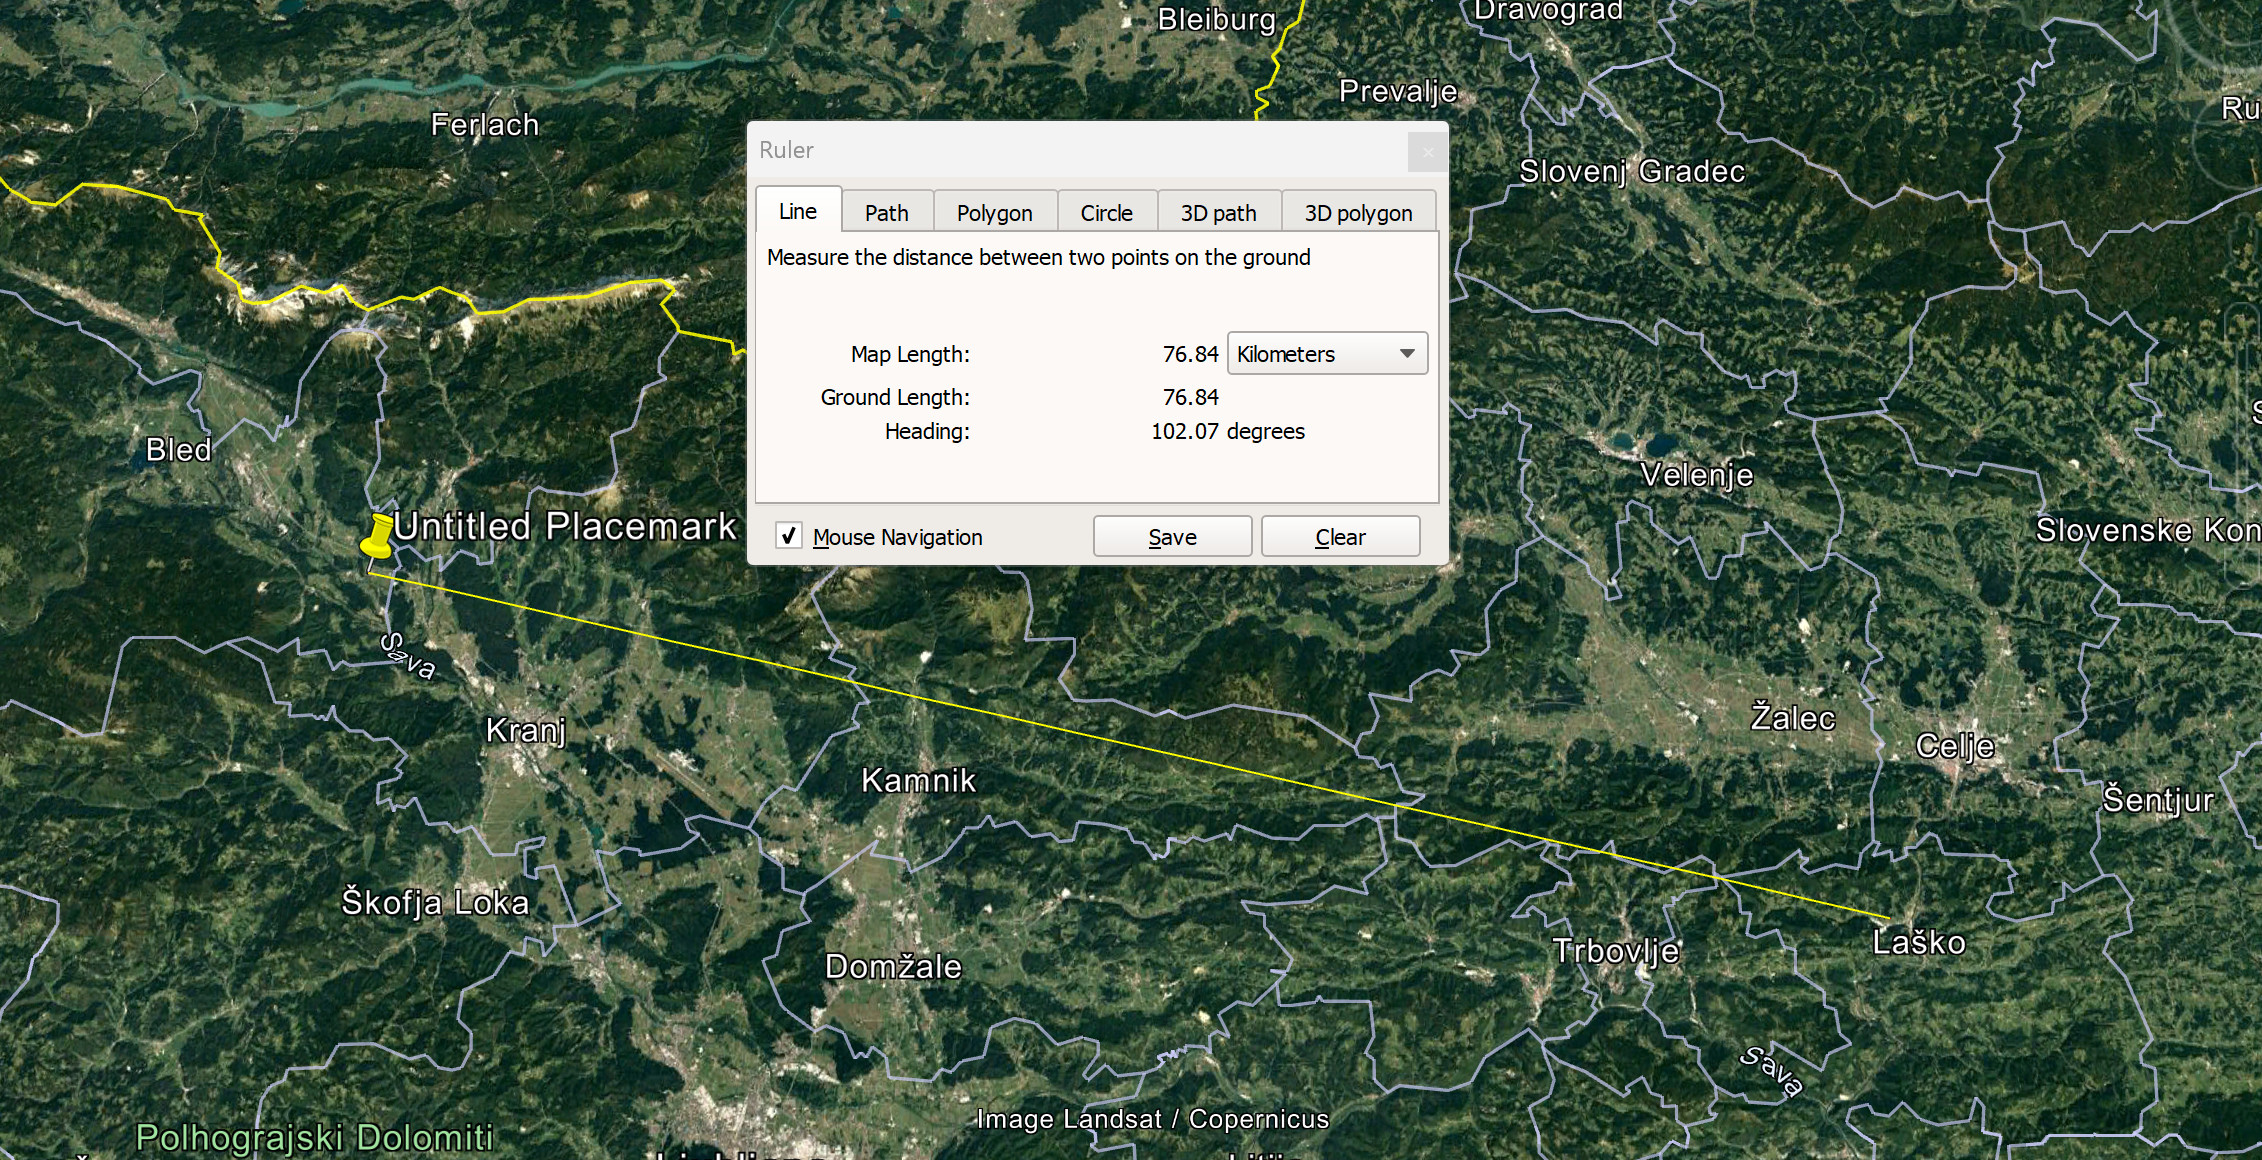
Task: Click the Velenje town label
Action: coord(1696,474)
